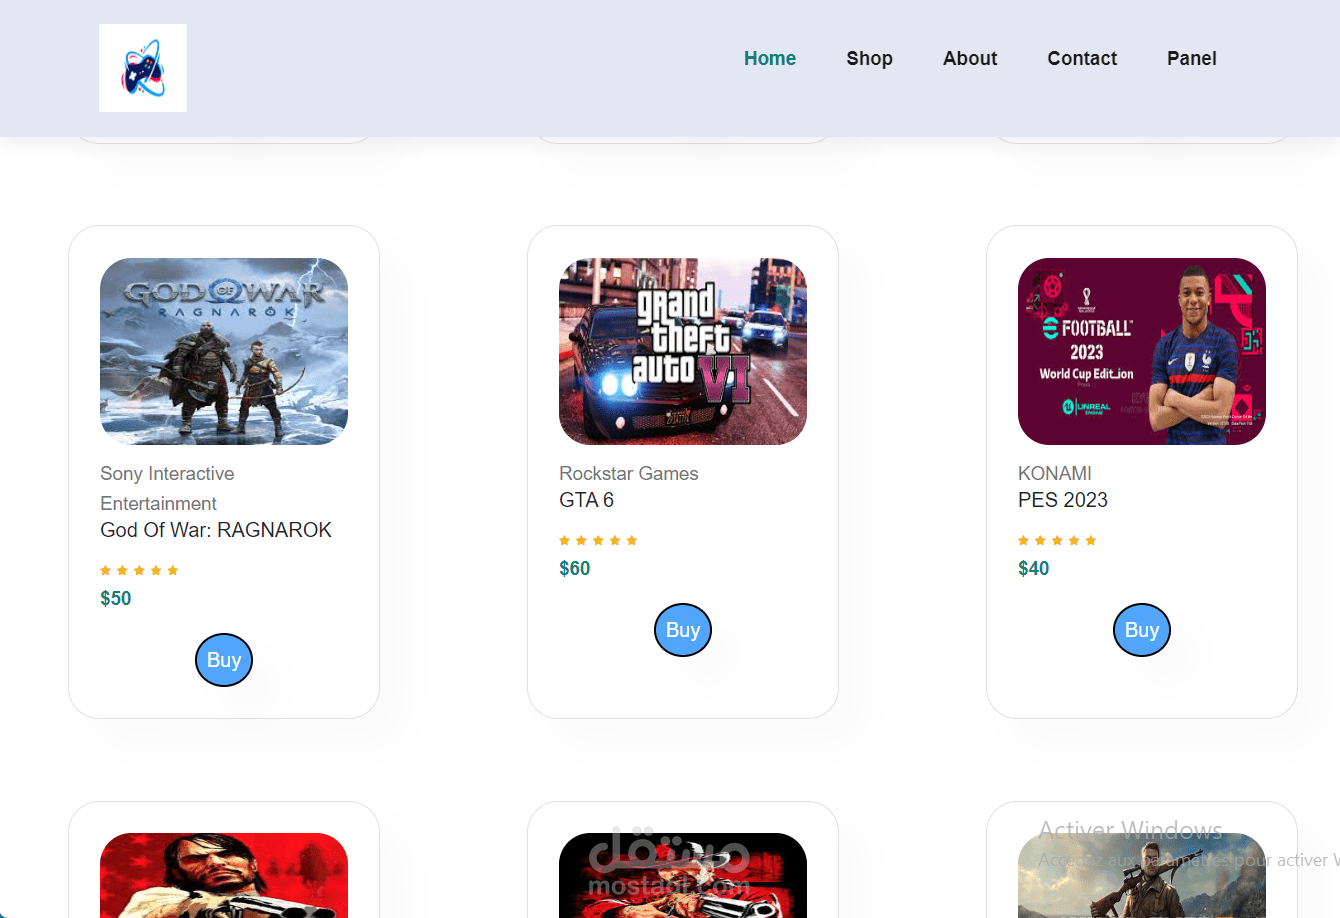Image resolution: width=1340 pixels, height=918 pixels.
Task: Open the Football 2023 World Cup cover
Action: pos(1142,351)
